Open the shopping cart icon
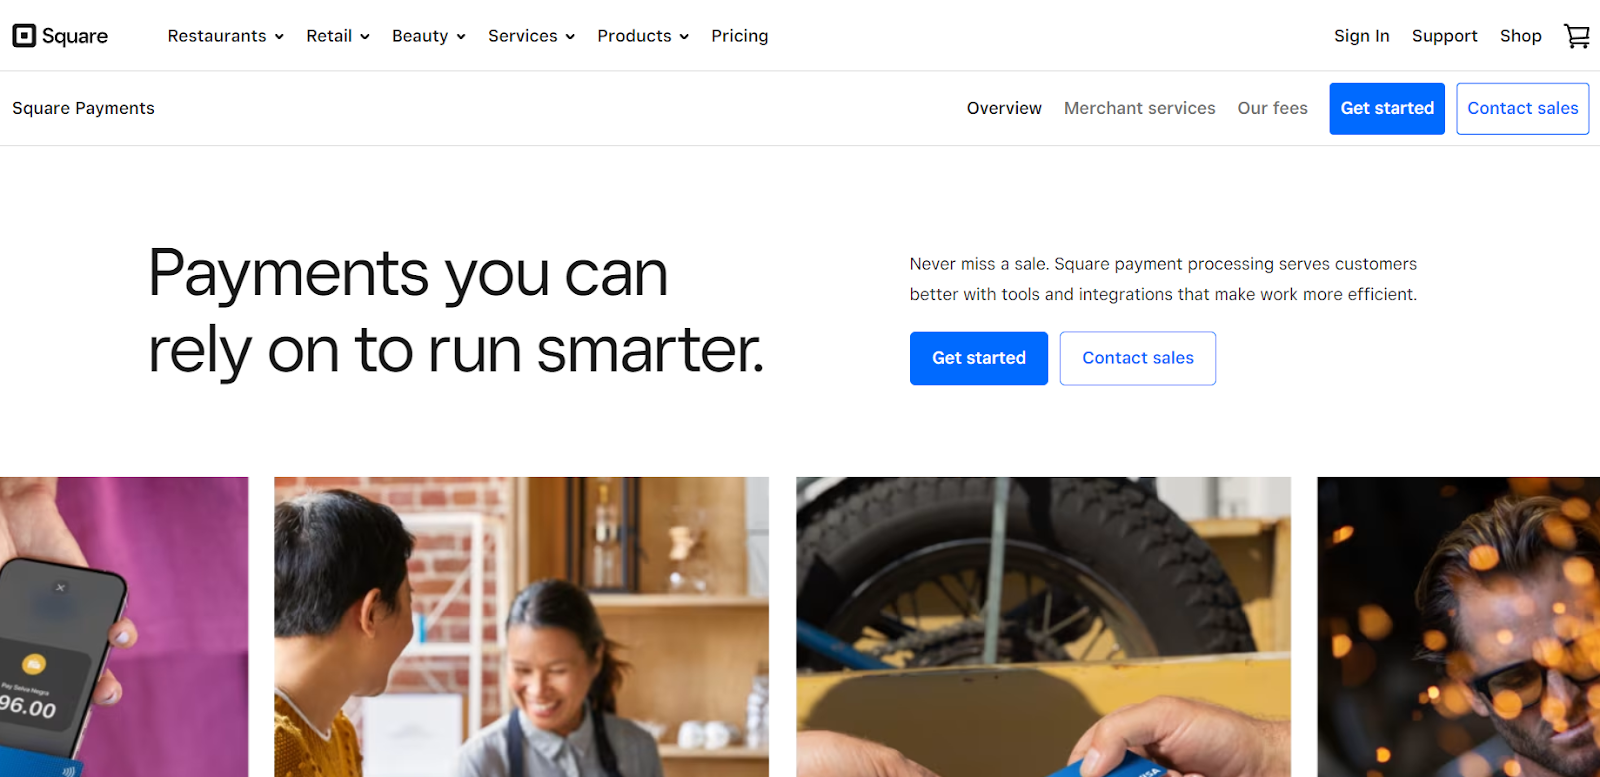Image resolution: width=1600 pixels, height=777 pixels. (1576, 36)
